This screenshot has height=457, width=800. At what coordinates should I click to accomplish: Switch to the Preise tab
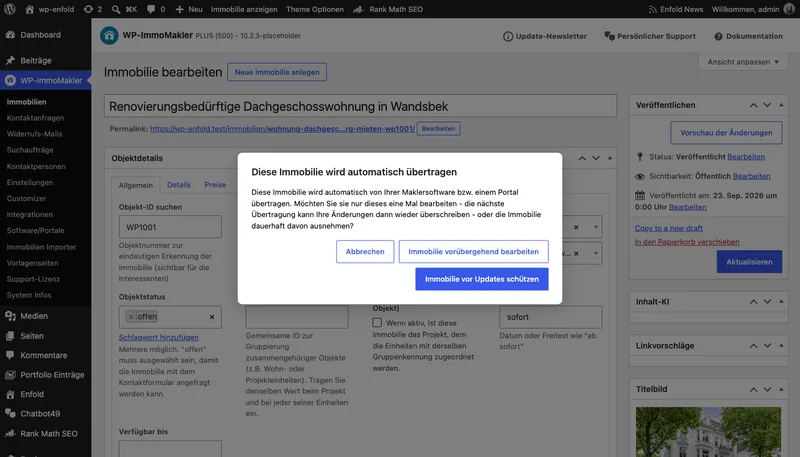pos(215,185)
